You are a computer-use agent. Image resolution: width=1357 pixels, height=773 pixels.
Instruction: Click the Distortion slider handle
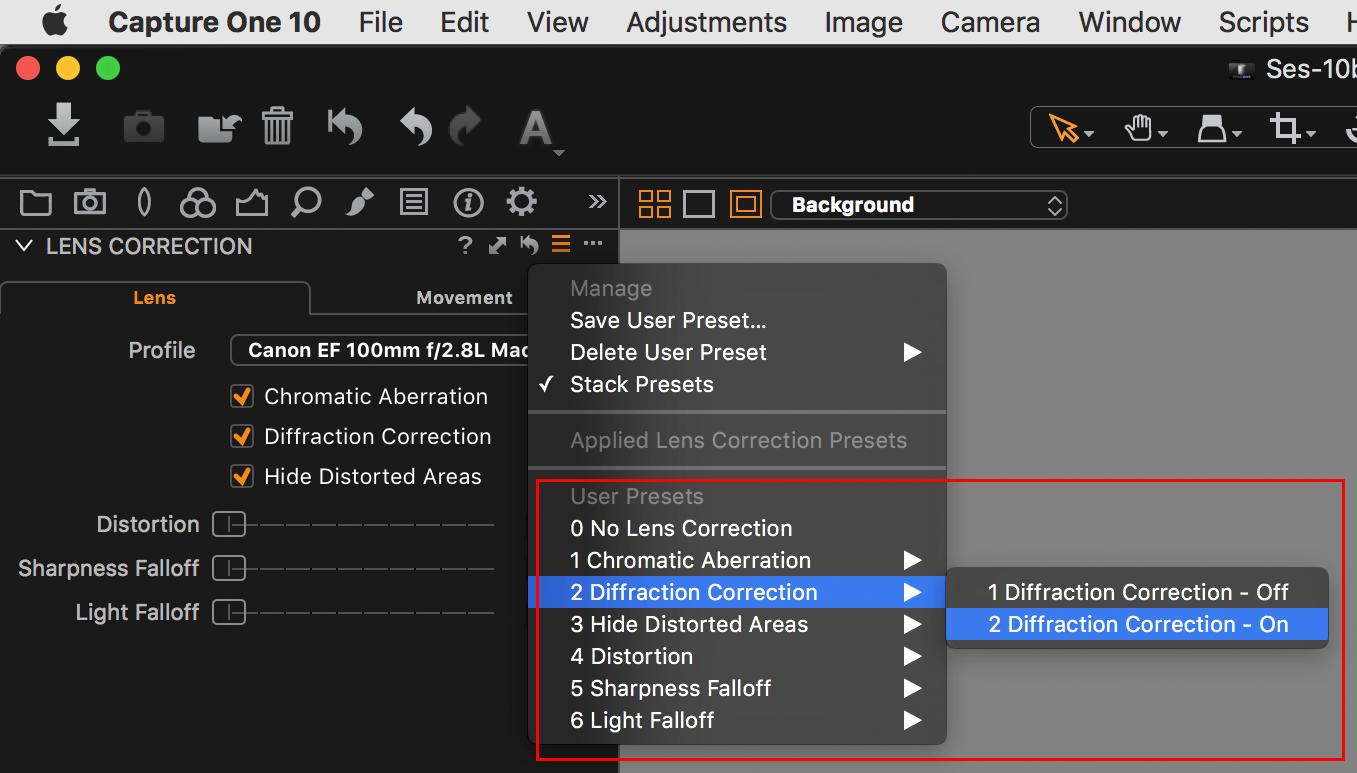[229, 524]
